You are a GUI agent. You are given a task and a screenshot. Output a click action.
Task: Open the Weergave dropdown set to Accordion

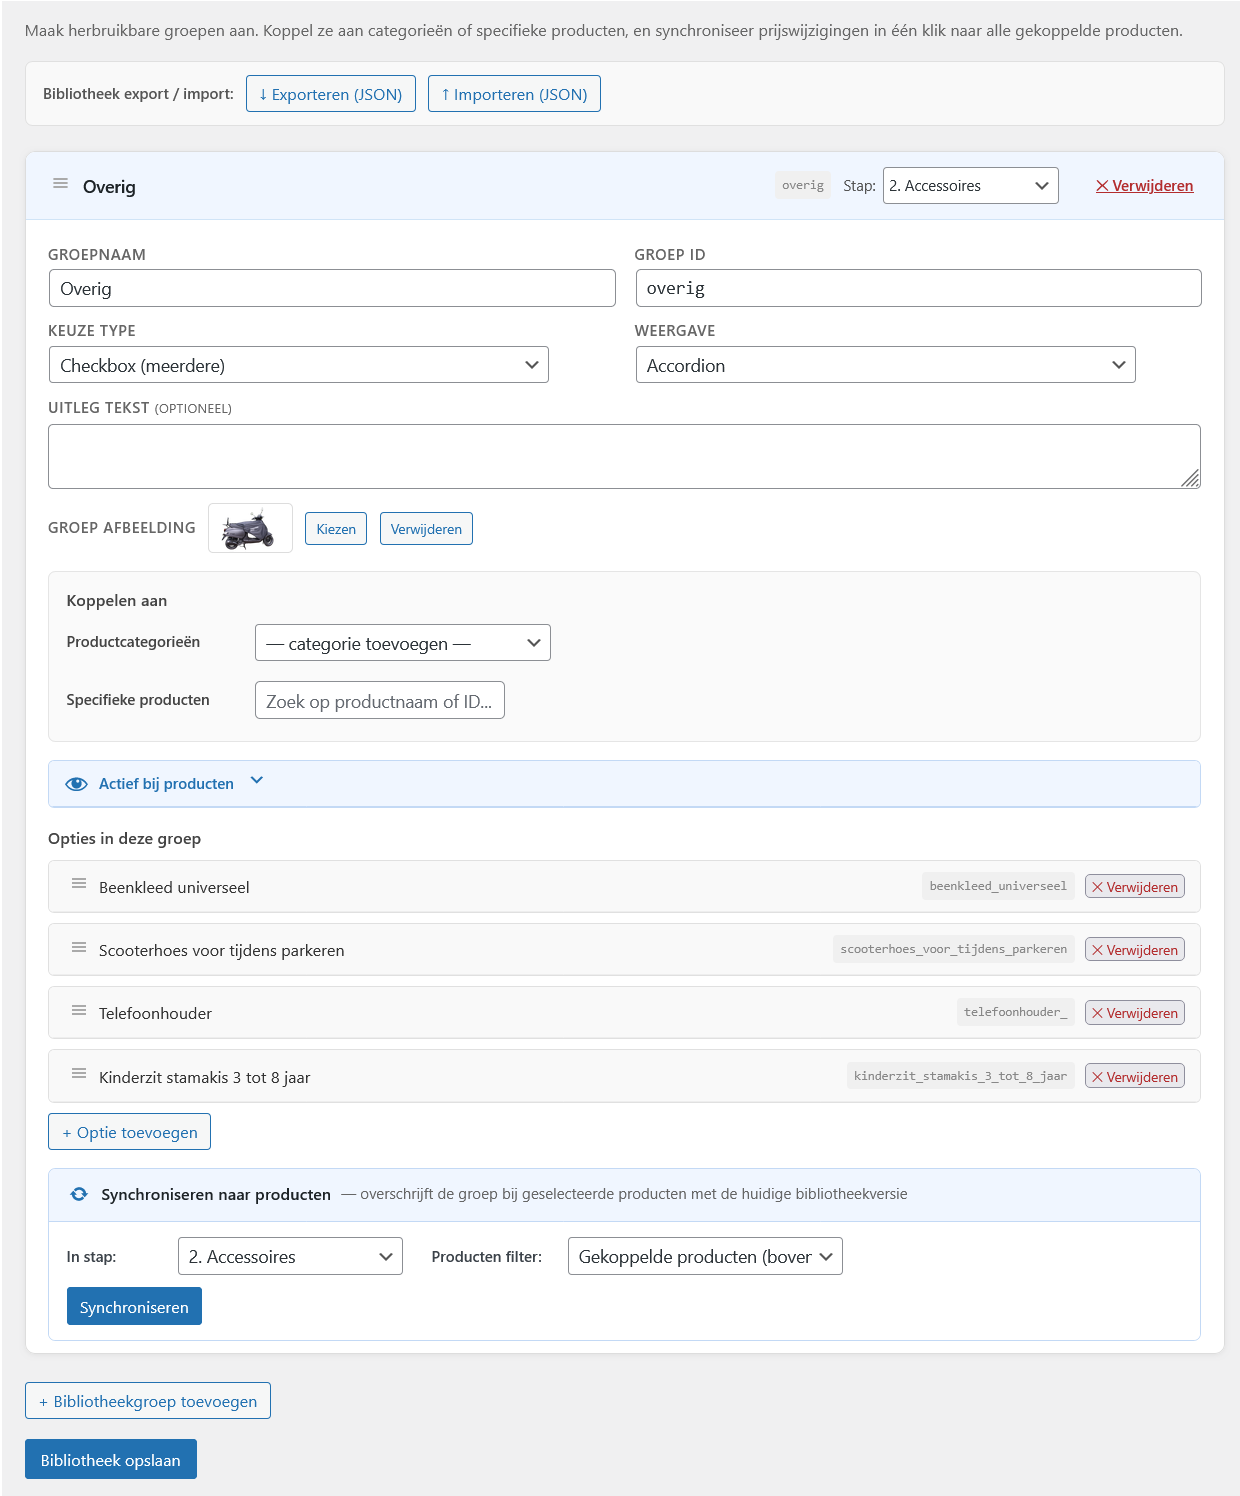pos(886,364)
